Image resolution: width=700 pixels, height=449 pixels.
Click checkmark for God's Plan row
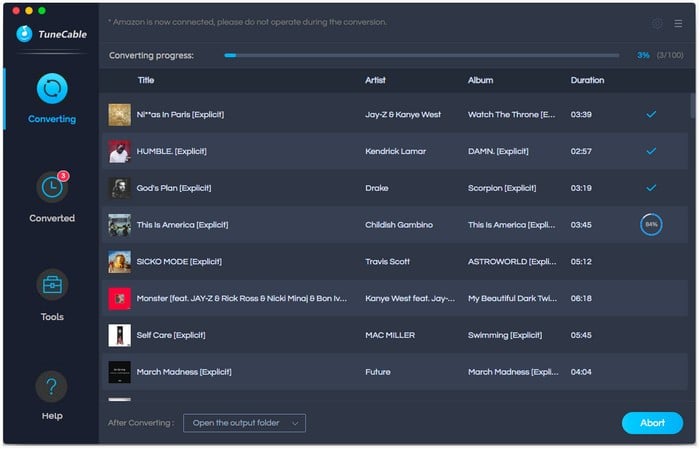coord(651,188)
